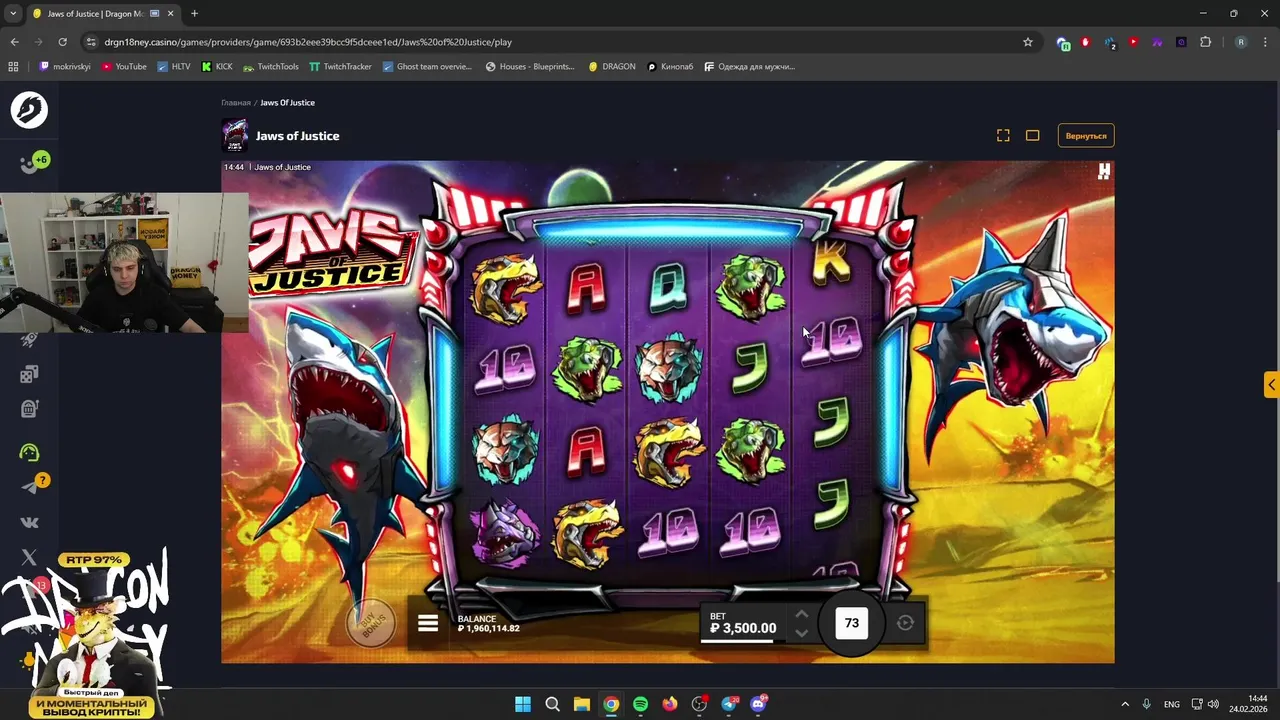Open the Chrome apps grid shortcut

pyautogui.click(x=13, y=67)
